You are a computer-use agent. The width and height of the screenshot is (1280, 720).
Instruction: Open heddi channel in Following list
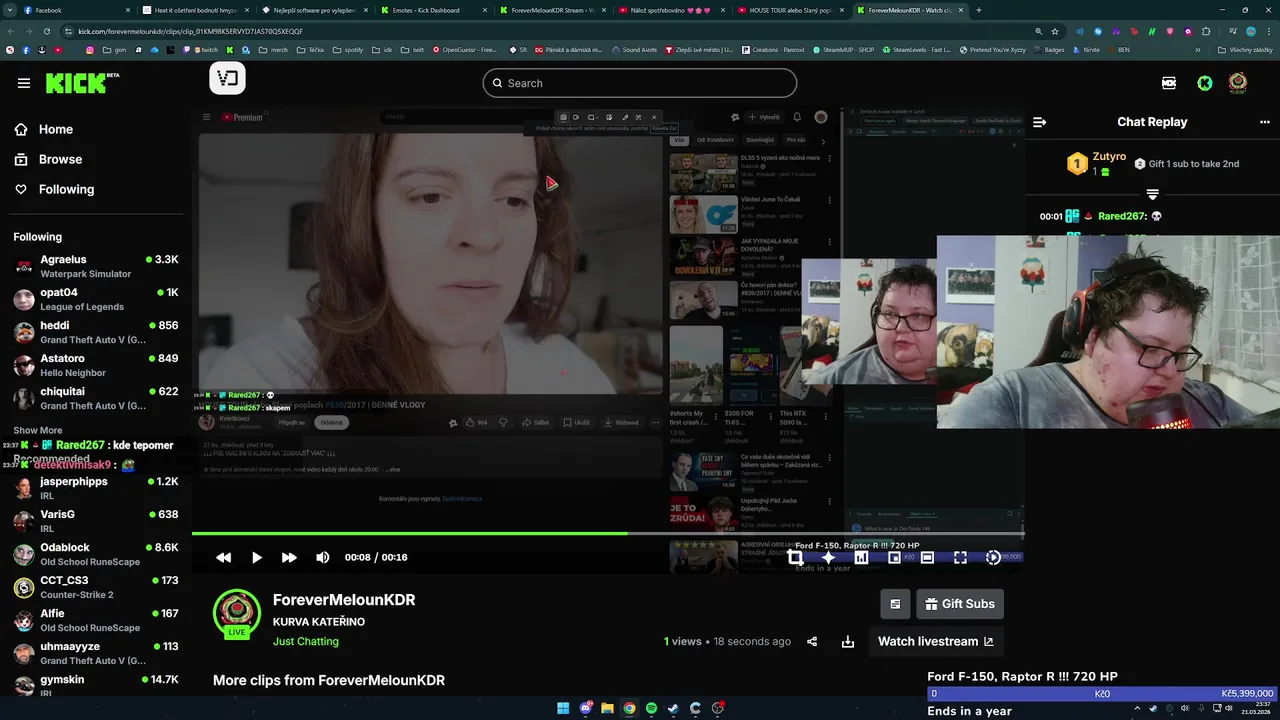coord(96,332)
